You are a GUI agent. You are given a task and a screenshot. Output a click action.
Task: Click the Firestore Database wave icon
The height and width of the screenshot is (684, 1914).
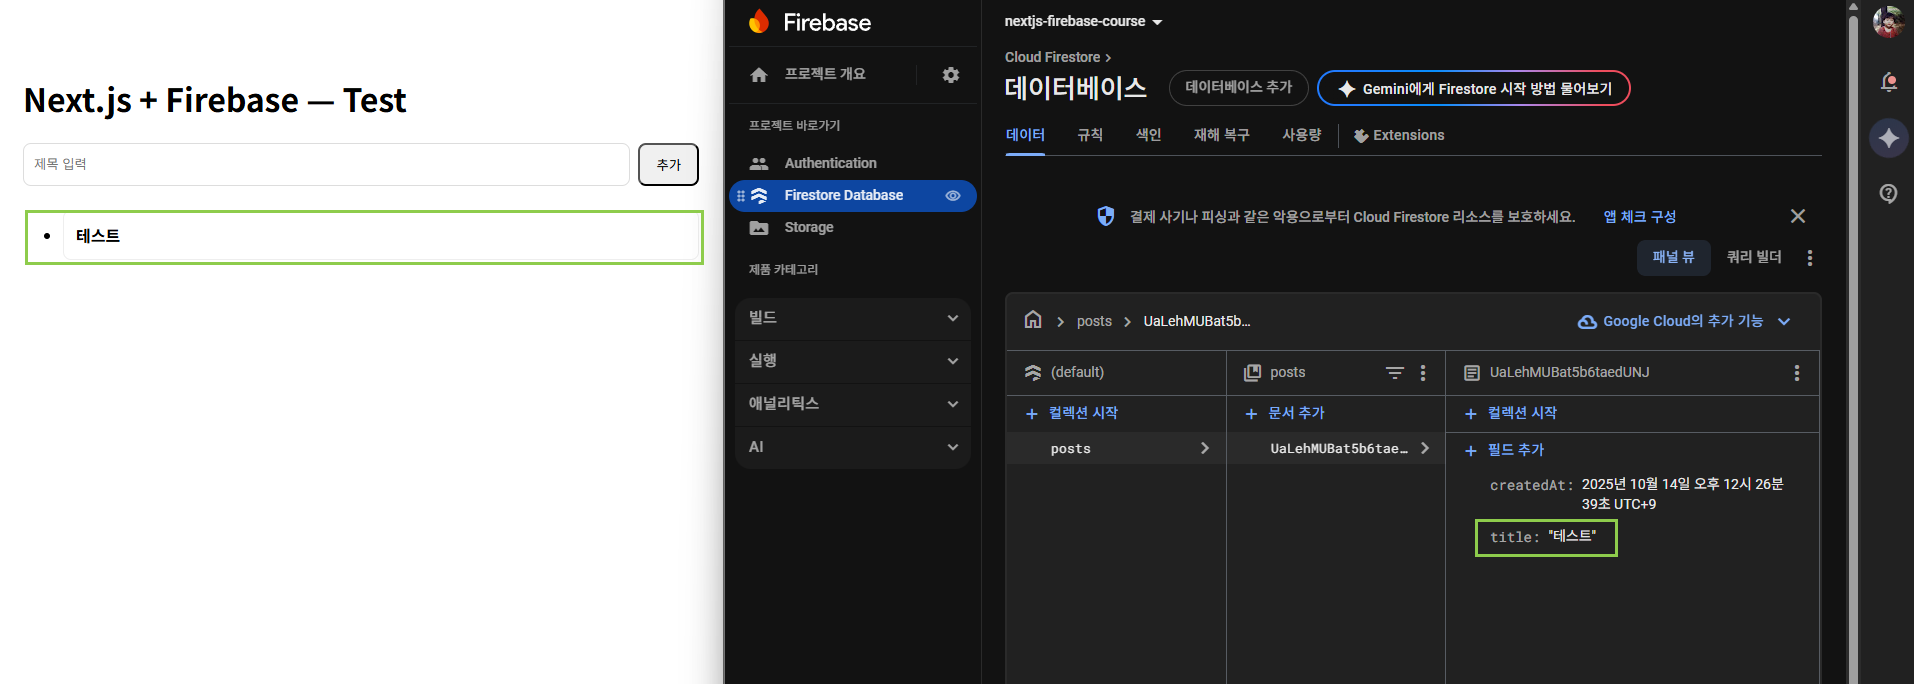coord(759,196)
